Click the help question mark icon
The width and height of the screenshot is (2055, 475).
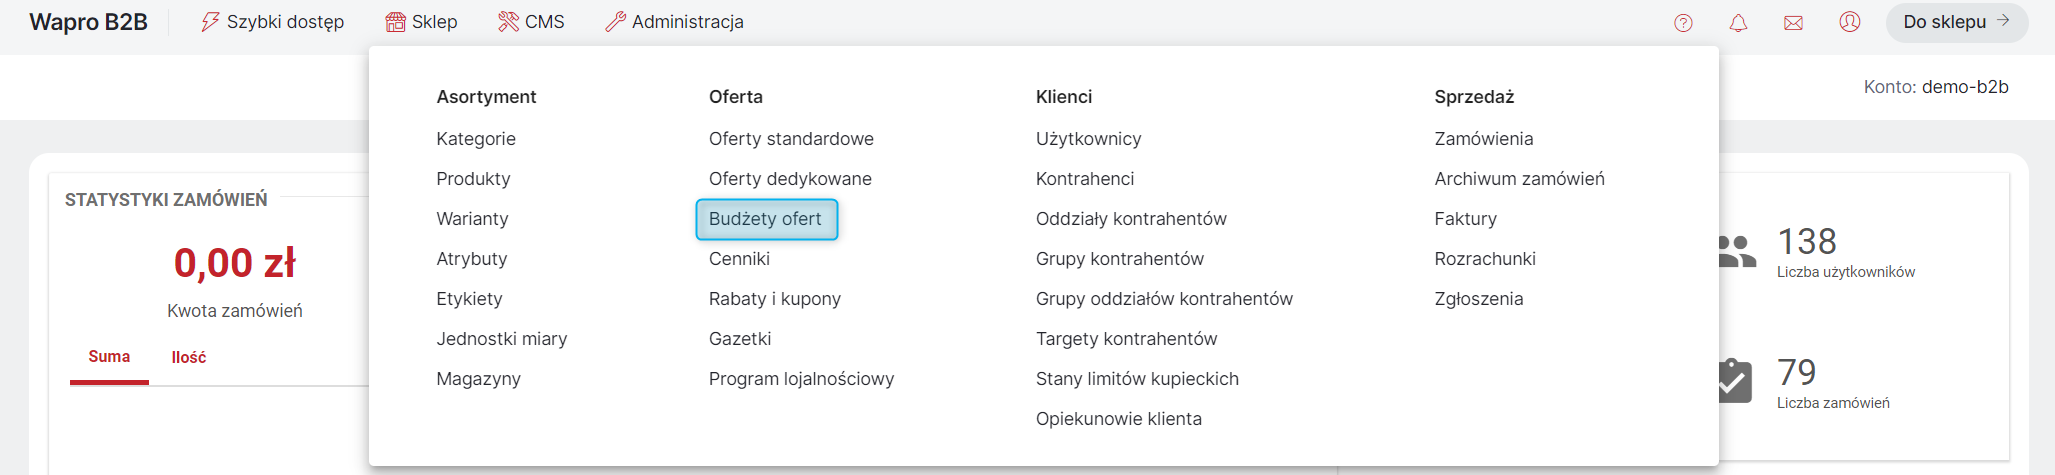click(x=1683, y=22)
